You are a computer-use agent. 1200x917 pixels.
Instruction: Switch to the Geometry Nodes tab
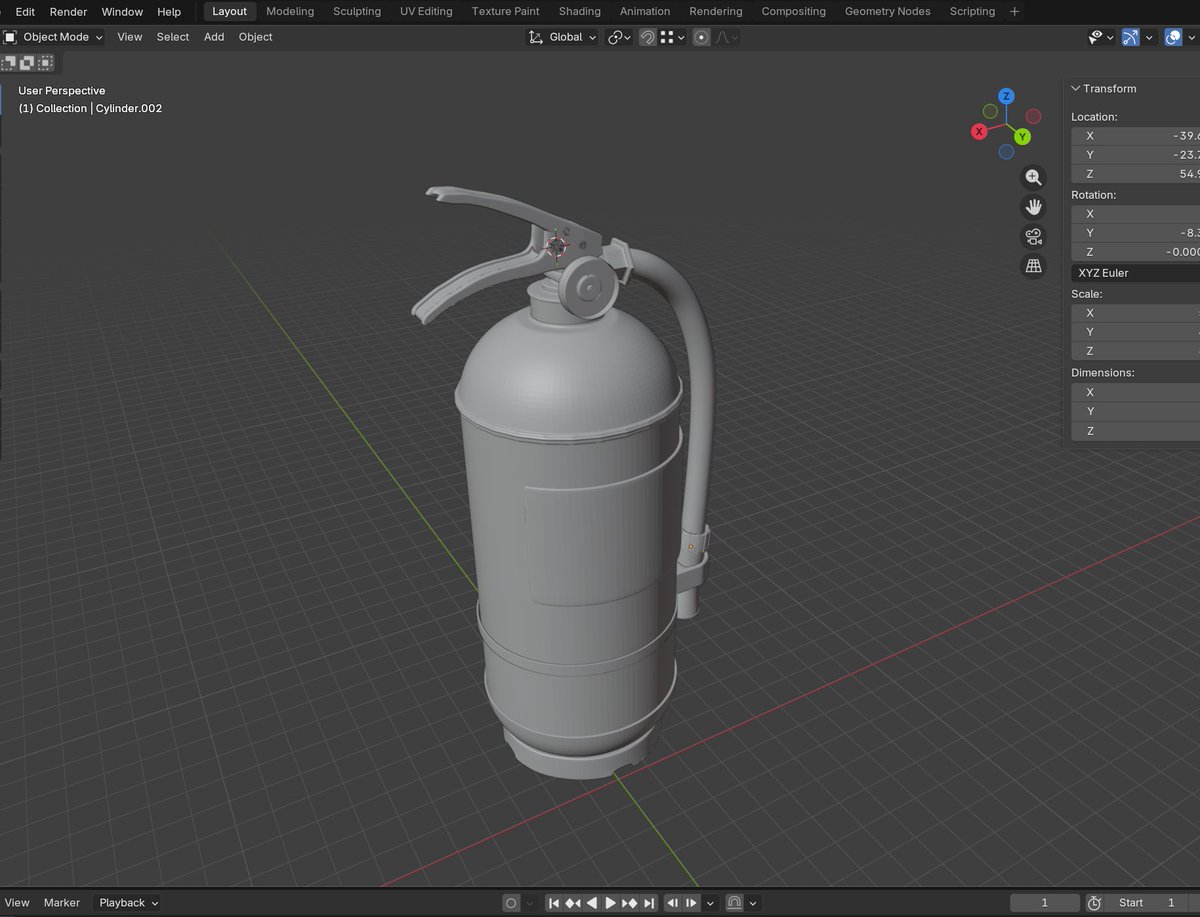pos(887,11)
